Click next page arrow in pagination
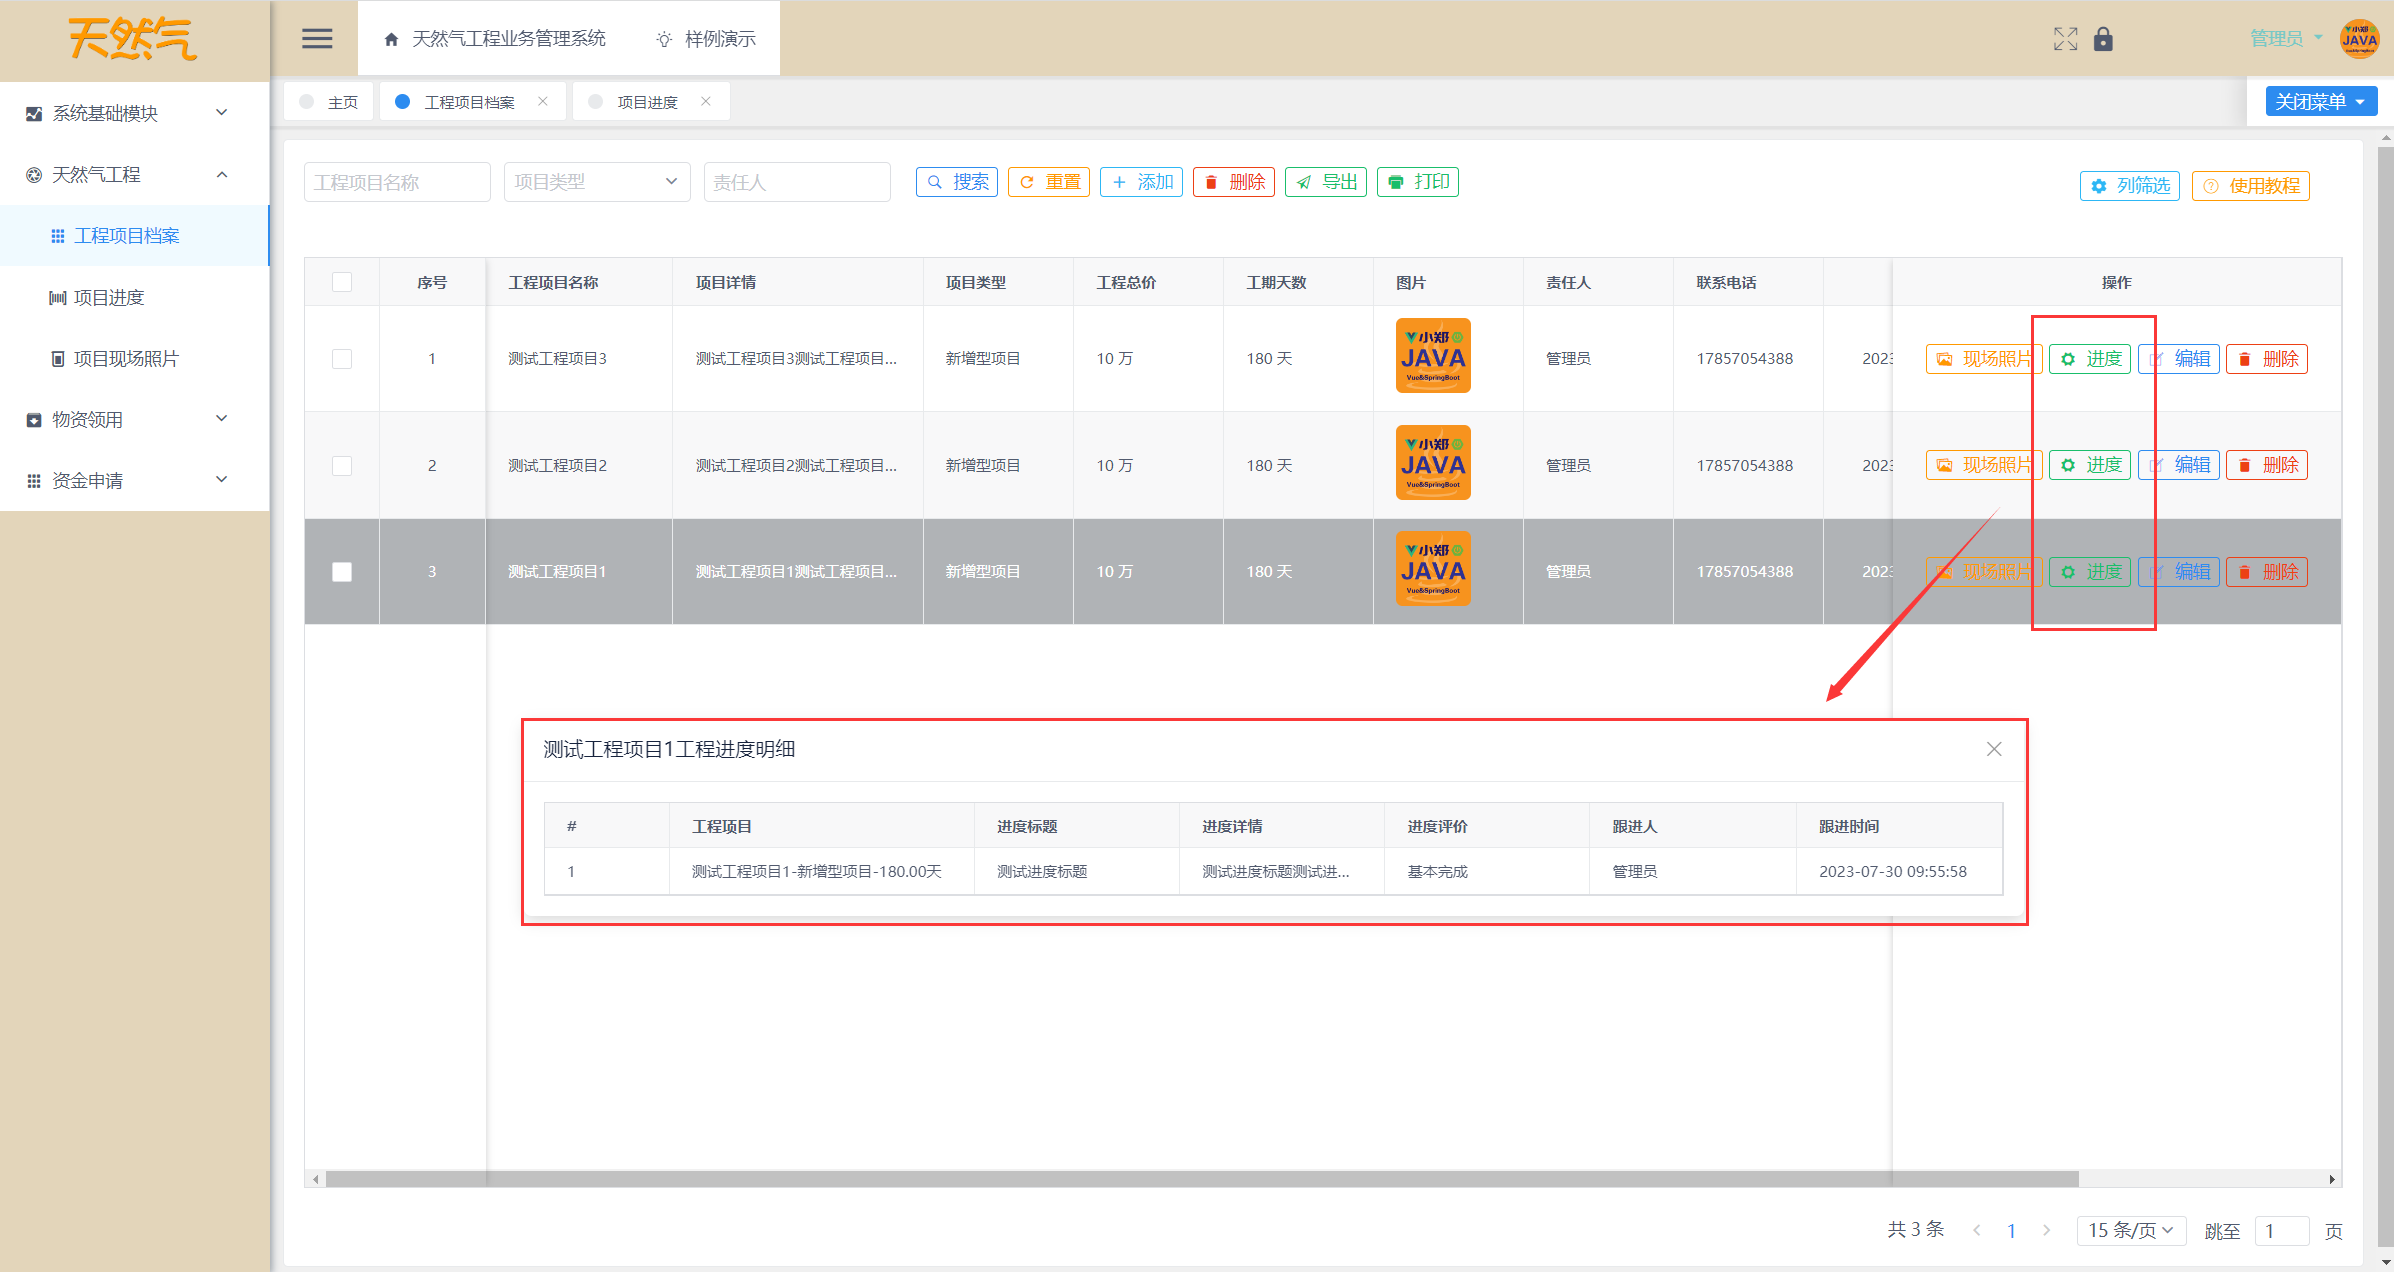Screen dimensions: 2394x1272 [x=2046, y=1230]
